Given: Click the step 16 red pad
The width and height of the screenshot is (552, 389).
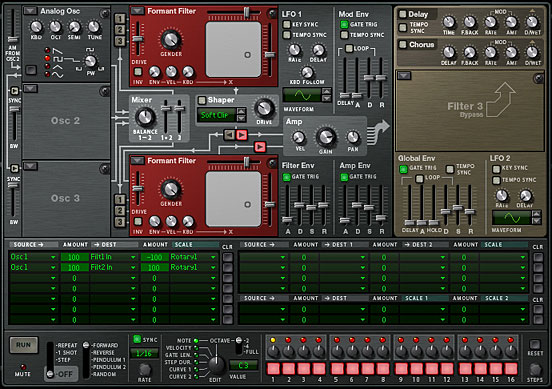Looking at the screenshot, I should [510, 369].
